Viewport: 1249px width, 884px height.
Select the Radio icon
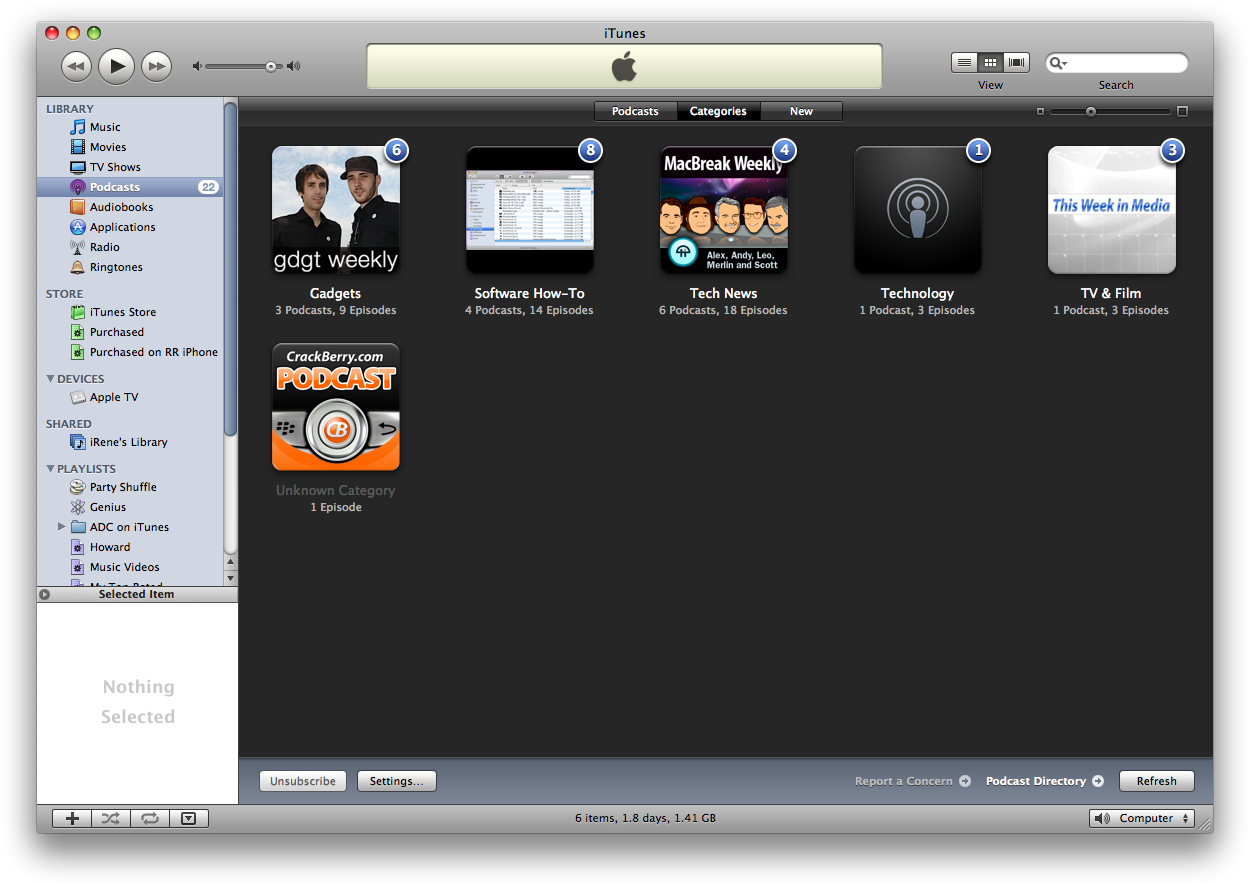78,247
